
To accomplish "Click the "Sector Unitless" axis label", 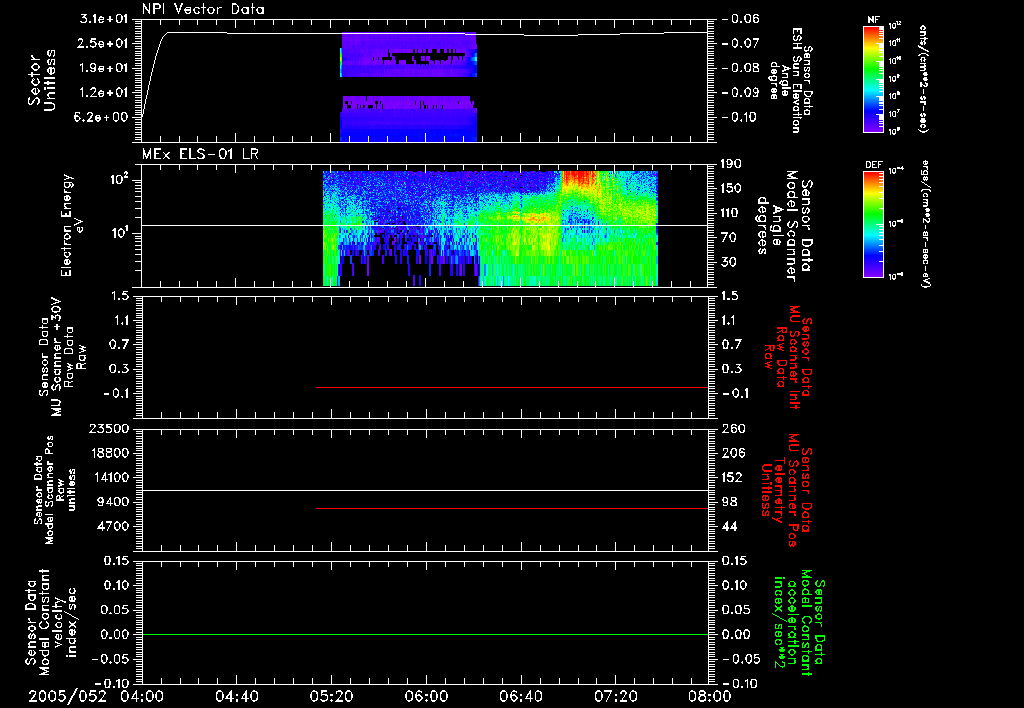I will [x=42, y=80].
